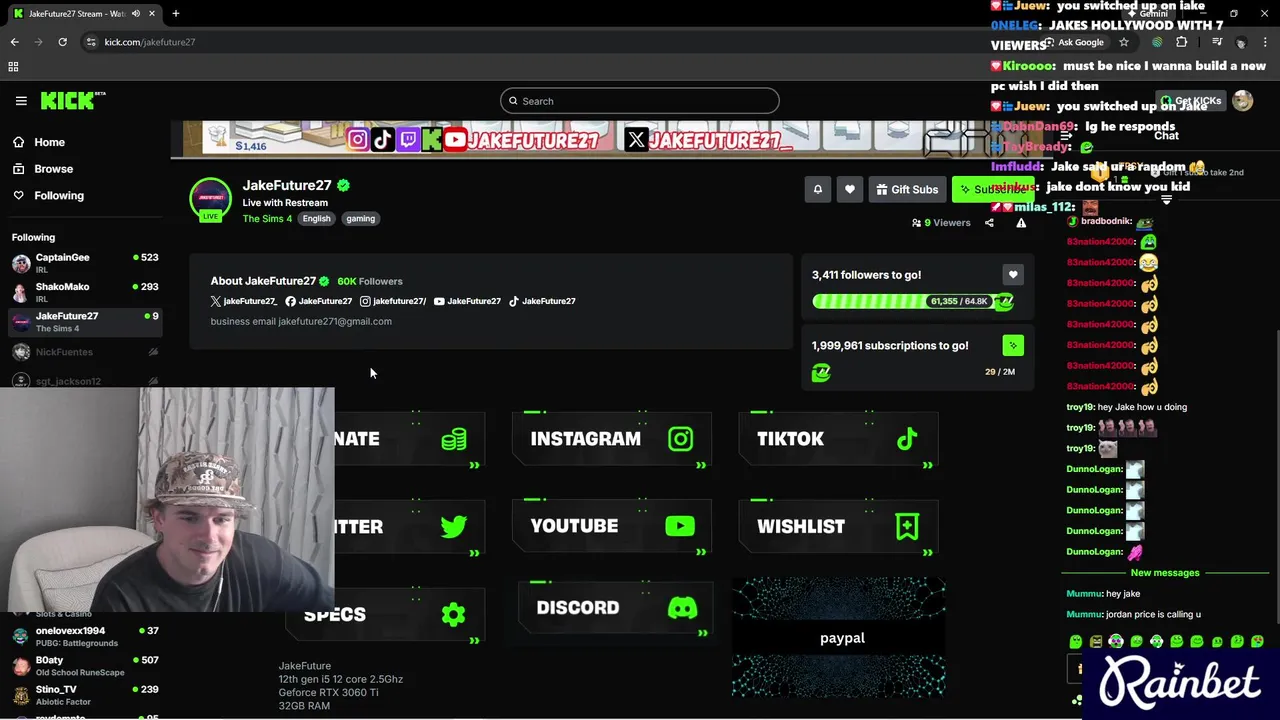This screenshot has width=1280, height=720.
Task: Click JakeFuture27's live channel avatar
Action: point(210,199)
